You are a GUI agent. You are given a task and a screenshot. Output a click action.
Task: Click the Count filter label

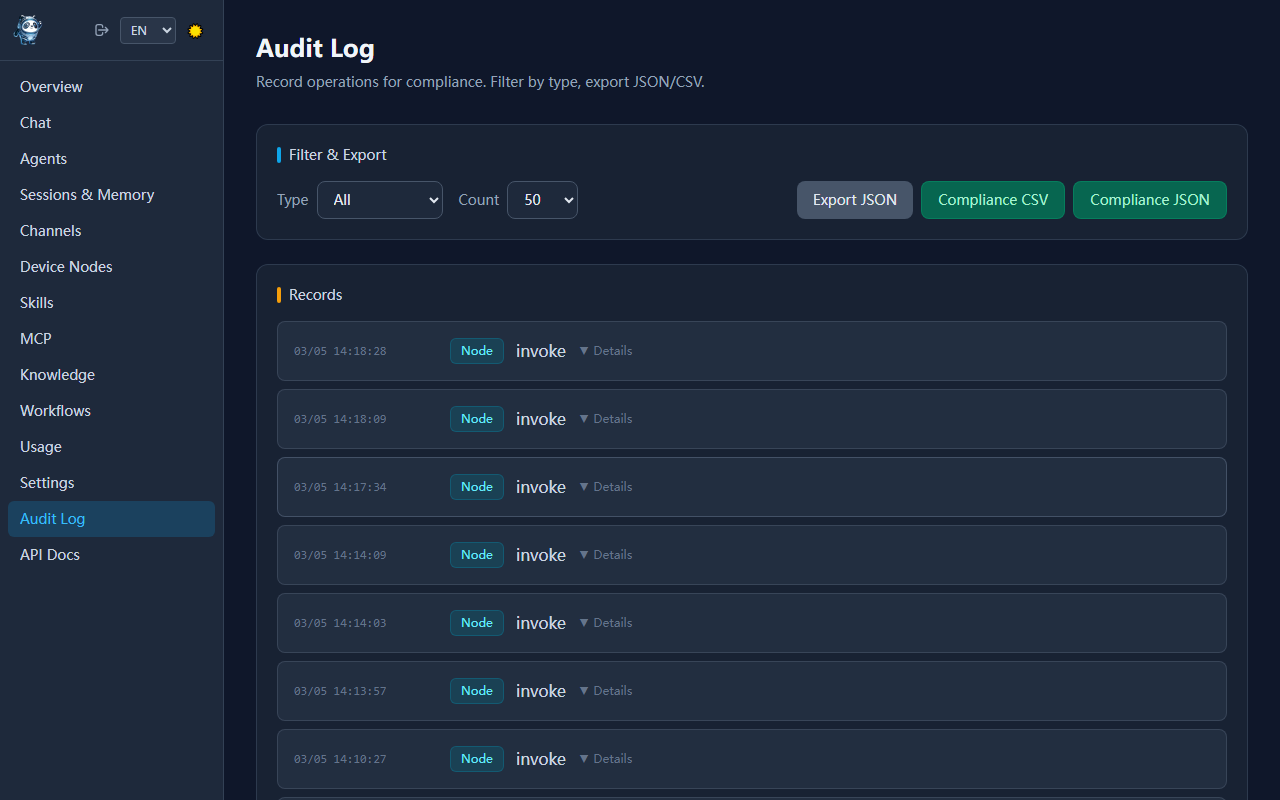coord(478,200)
